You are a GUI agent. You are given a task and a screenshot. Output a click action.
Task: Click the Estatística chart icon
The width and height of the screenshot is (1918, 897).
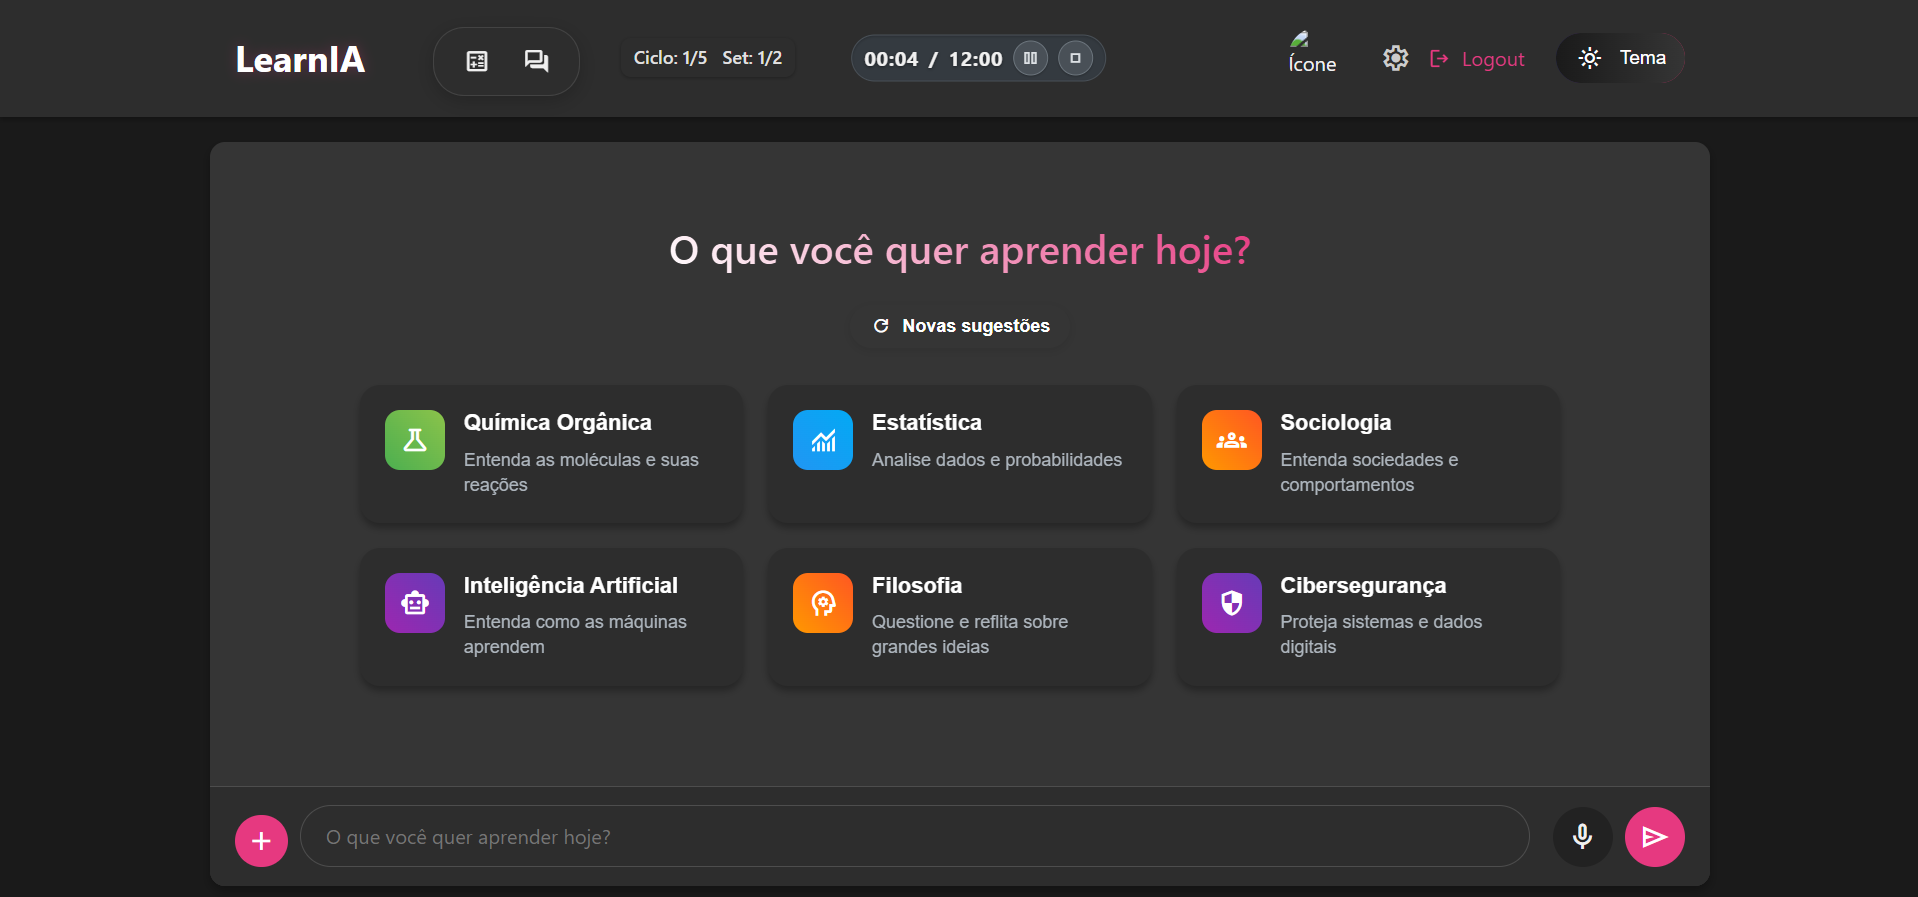(x=823, y=440)
